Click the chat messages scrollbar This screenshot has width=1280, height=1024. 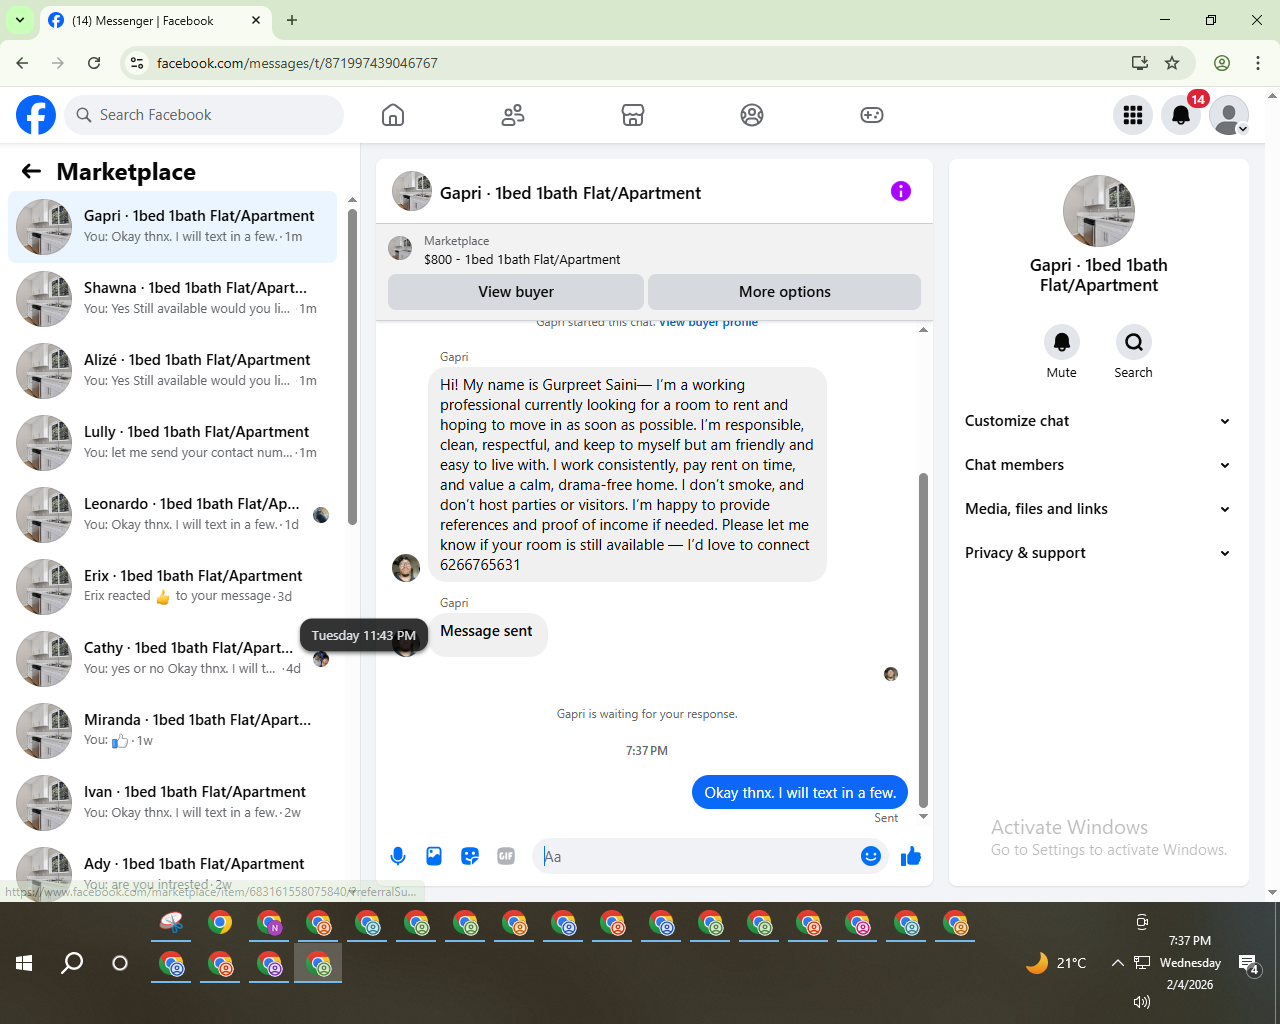(x=923, y=640)
